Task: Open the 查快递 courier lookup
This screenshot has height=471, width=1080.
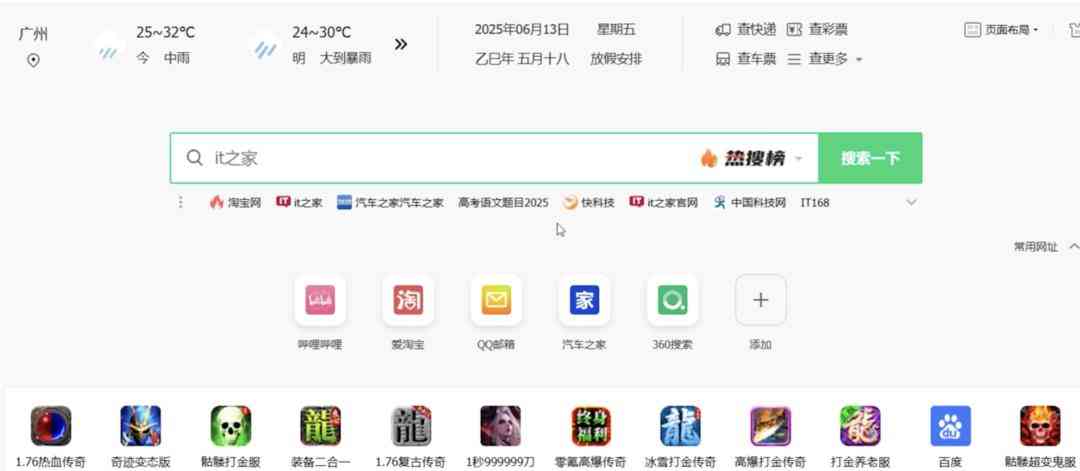Action: tap(746, 30)
